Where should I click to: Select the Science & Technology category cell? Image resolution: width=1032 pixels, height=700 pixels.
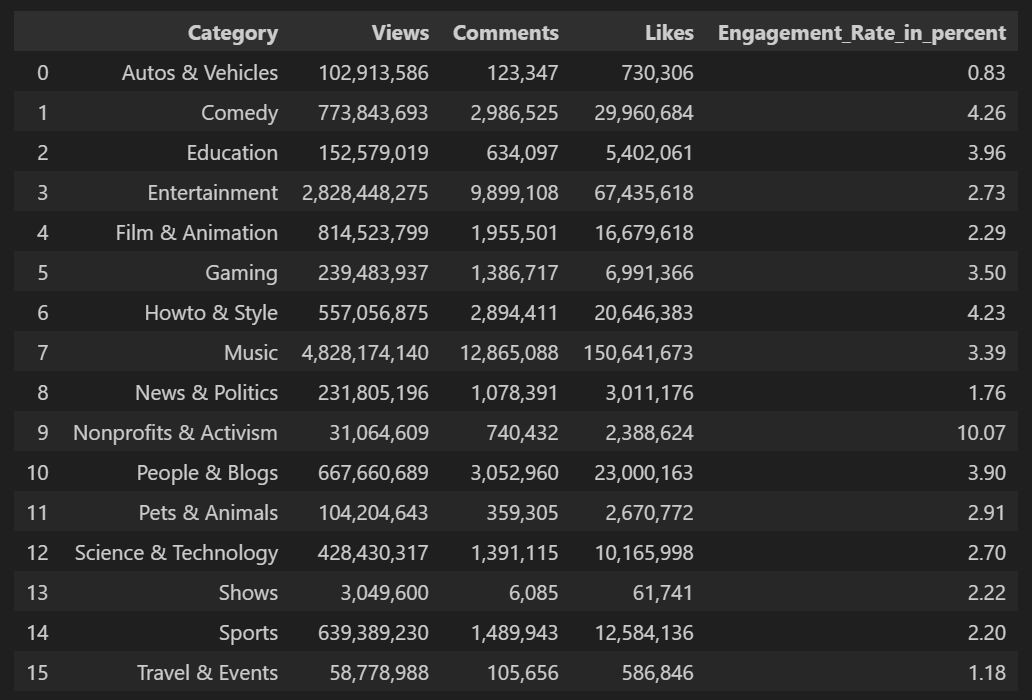176,553
